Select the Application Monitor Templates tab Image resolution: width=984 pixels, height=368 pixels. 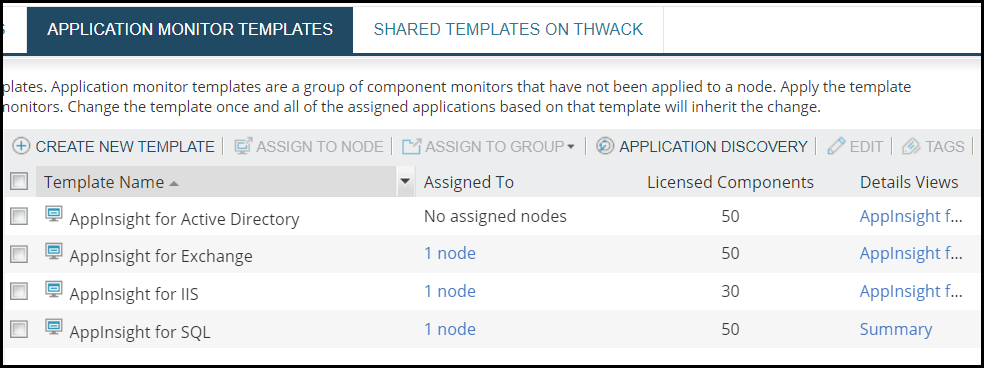(190, 30)
